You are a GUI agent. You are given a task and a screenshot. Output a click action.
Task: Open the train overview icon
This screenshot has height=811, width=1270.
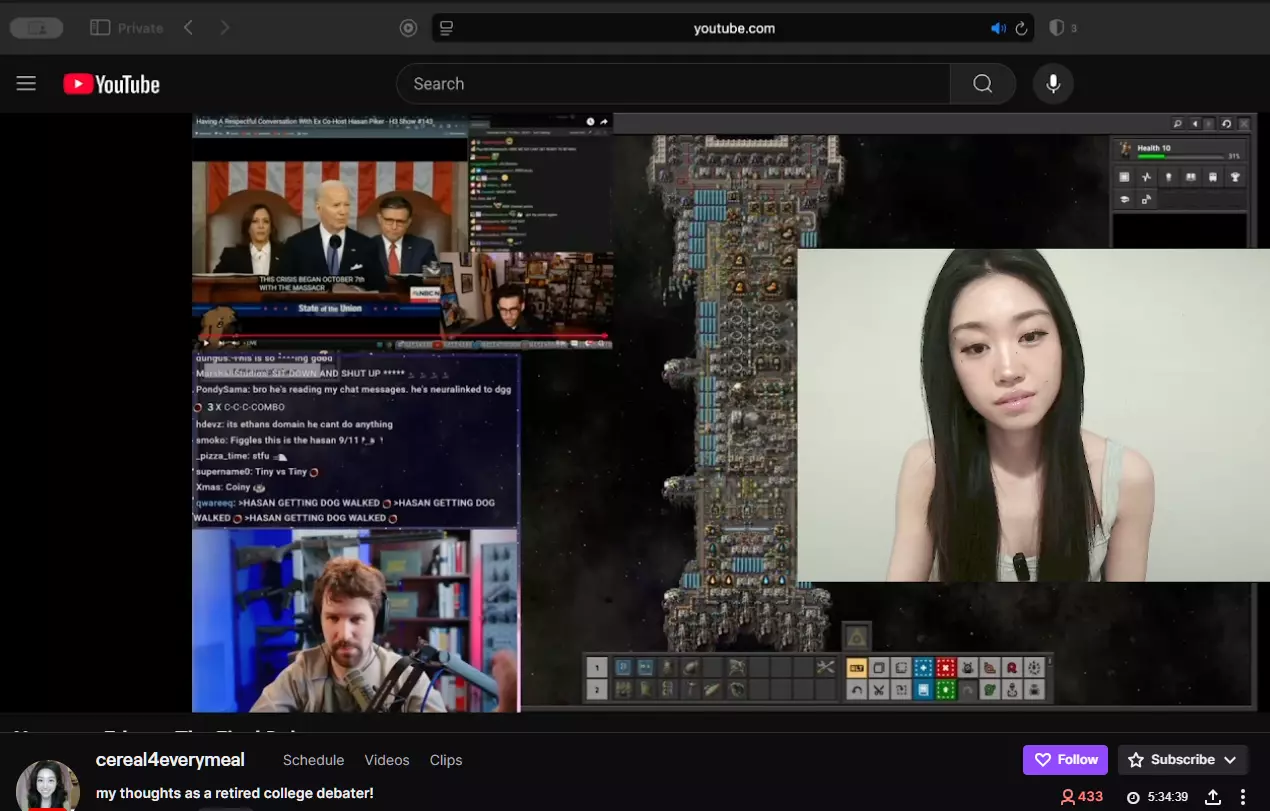(x=1213, y=177)
